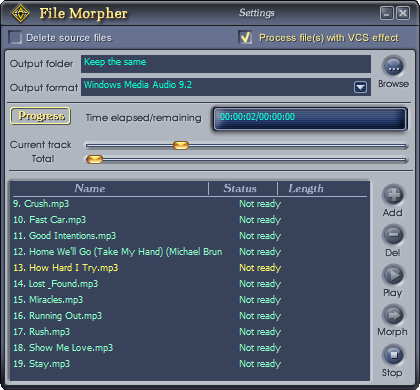Add files with the plus button

(x=393, y=195)
